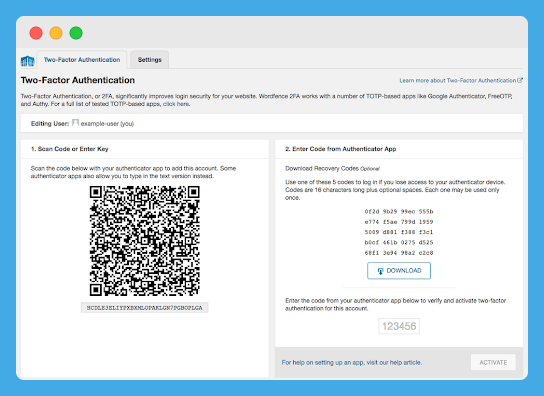The height and width of the screenshot is (396, 544).
Task: Switch to the Settings tab
Action: 150,60
